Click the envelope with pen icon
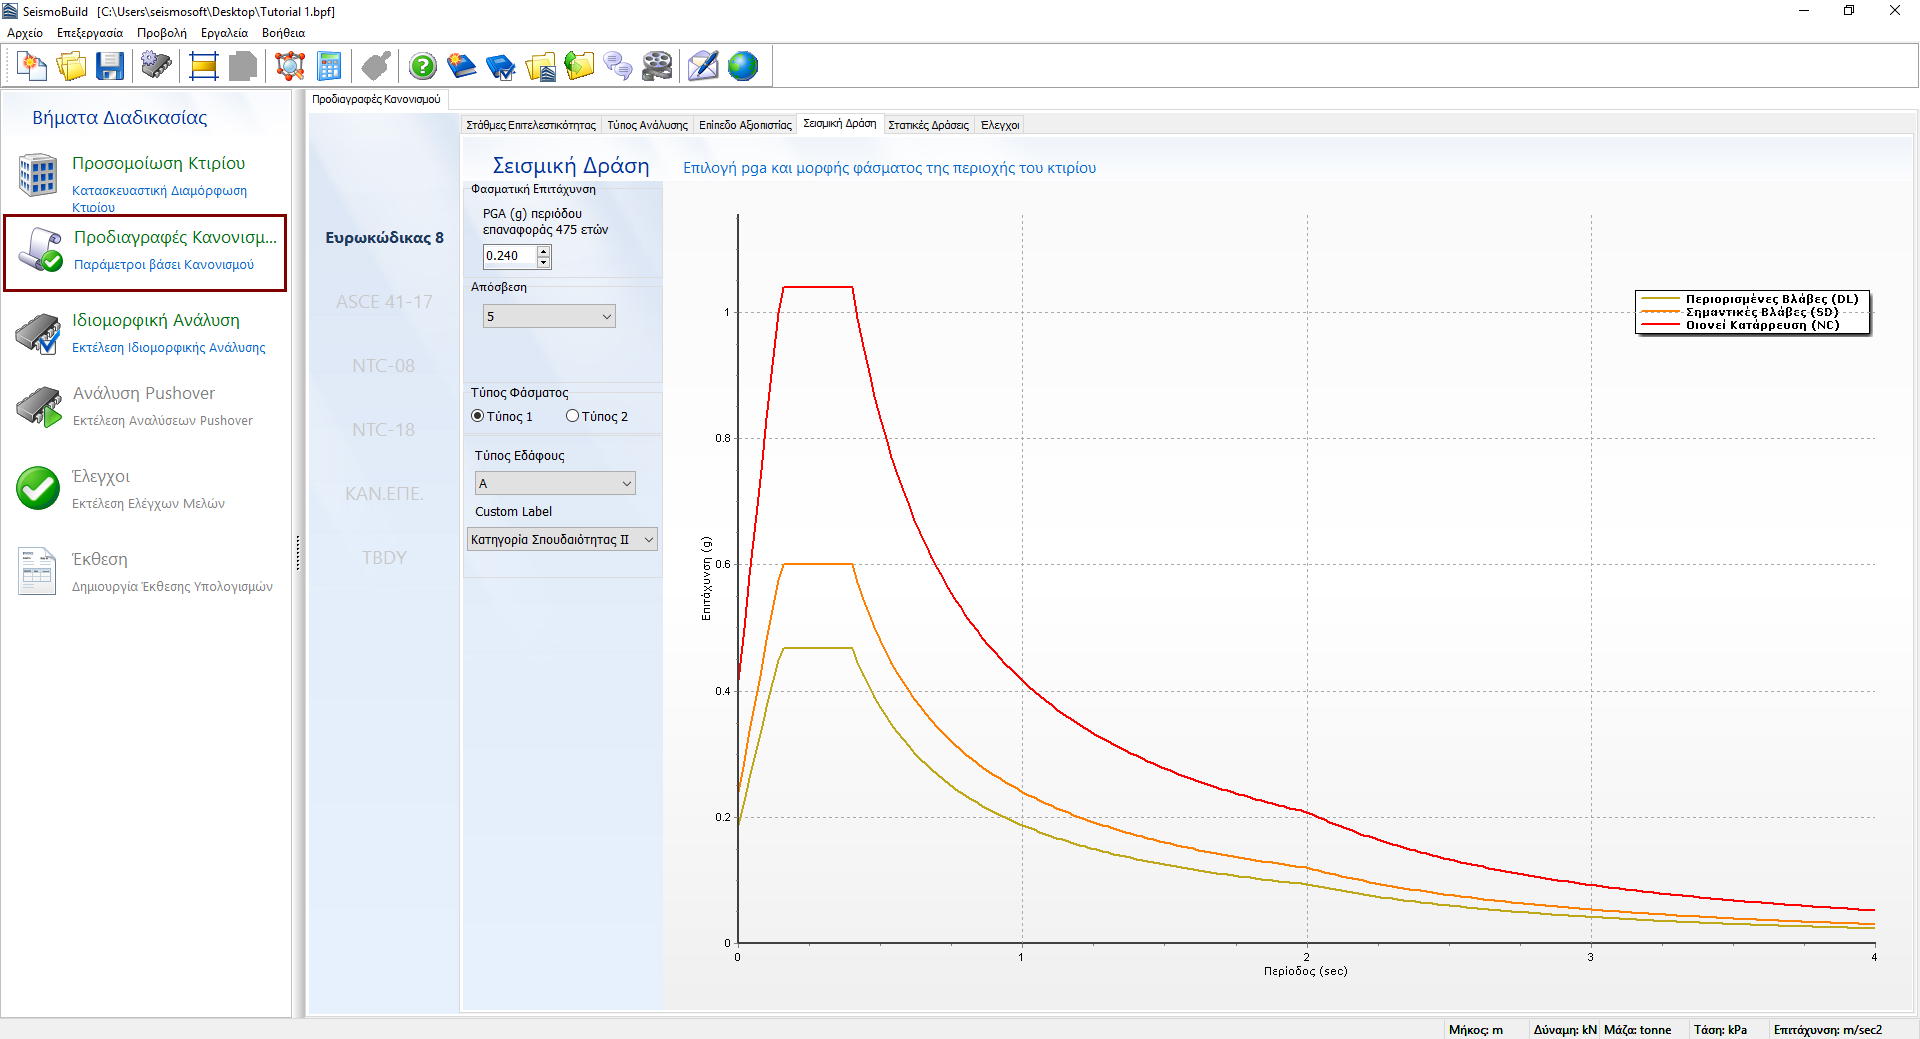The image size is (1920, 1039). click(703, 67)
